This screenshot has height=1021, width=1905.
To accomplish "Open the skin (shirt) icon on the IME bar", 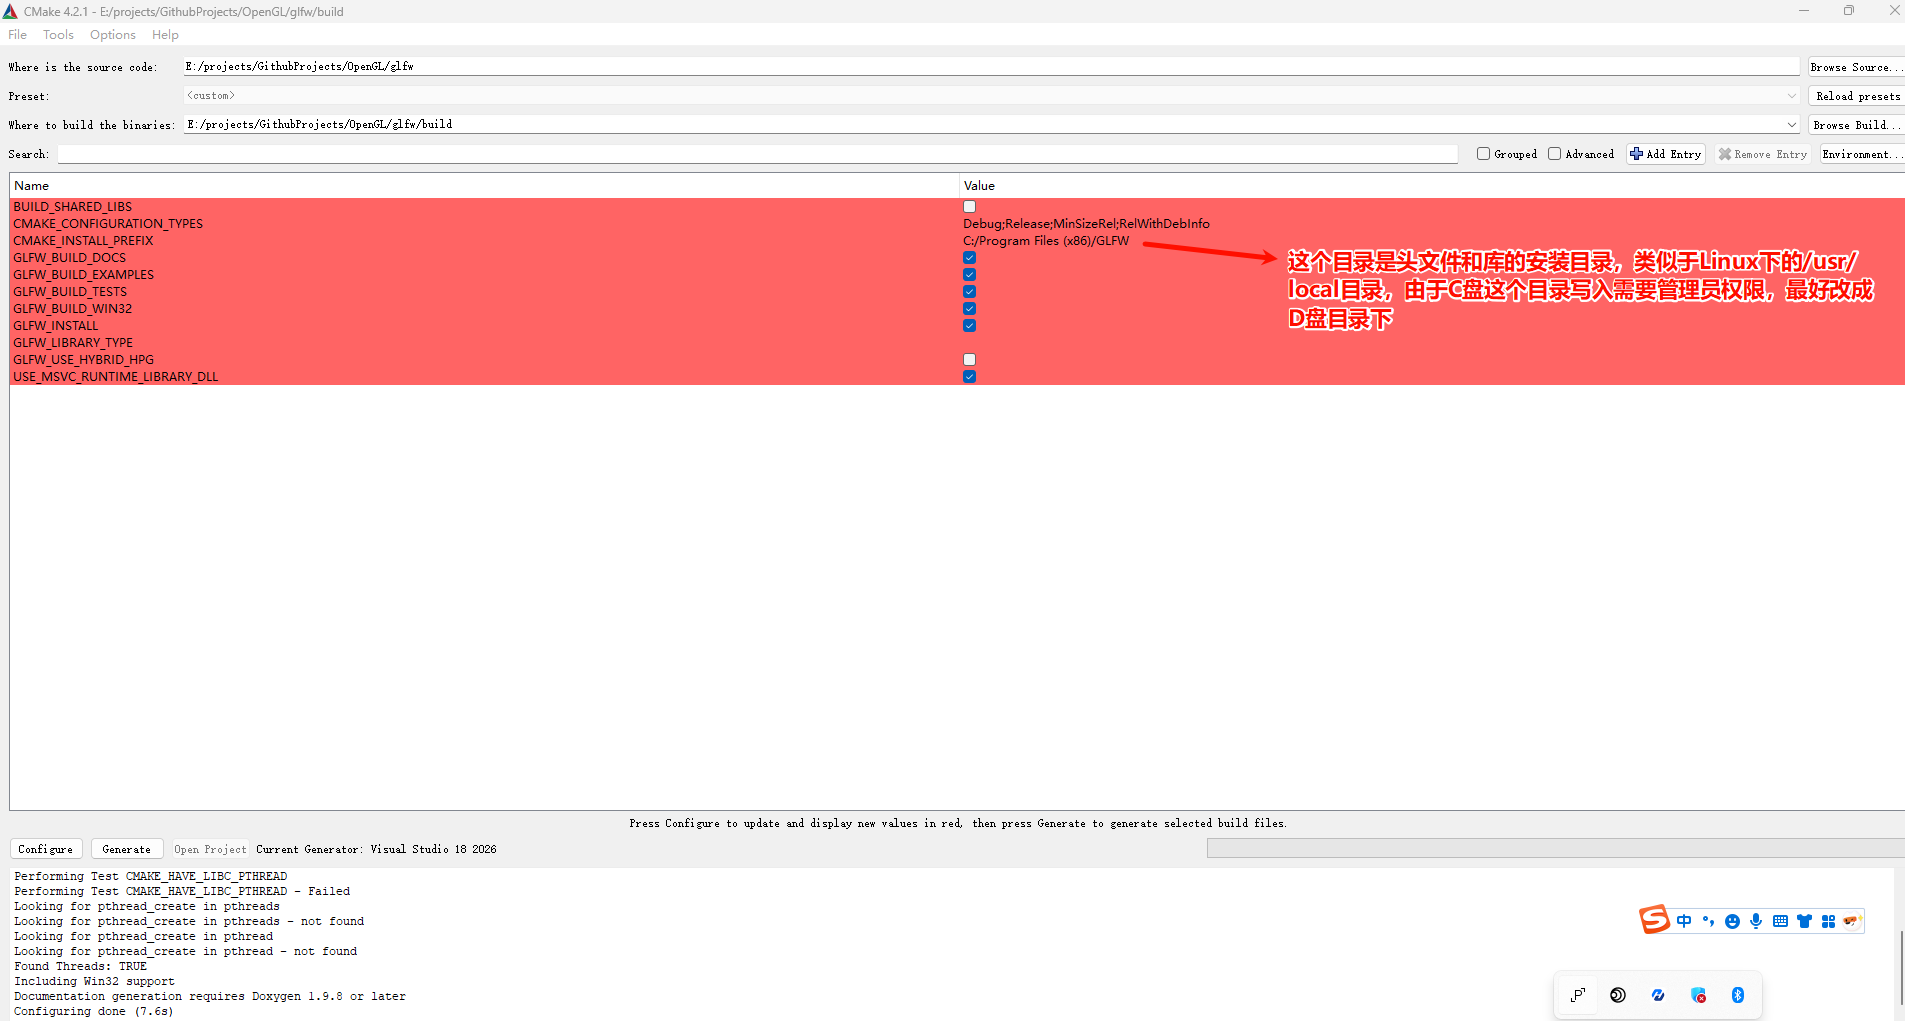I will pyautogui.click(x=1804, y=921).
